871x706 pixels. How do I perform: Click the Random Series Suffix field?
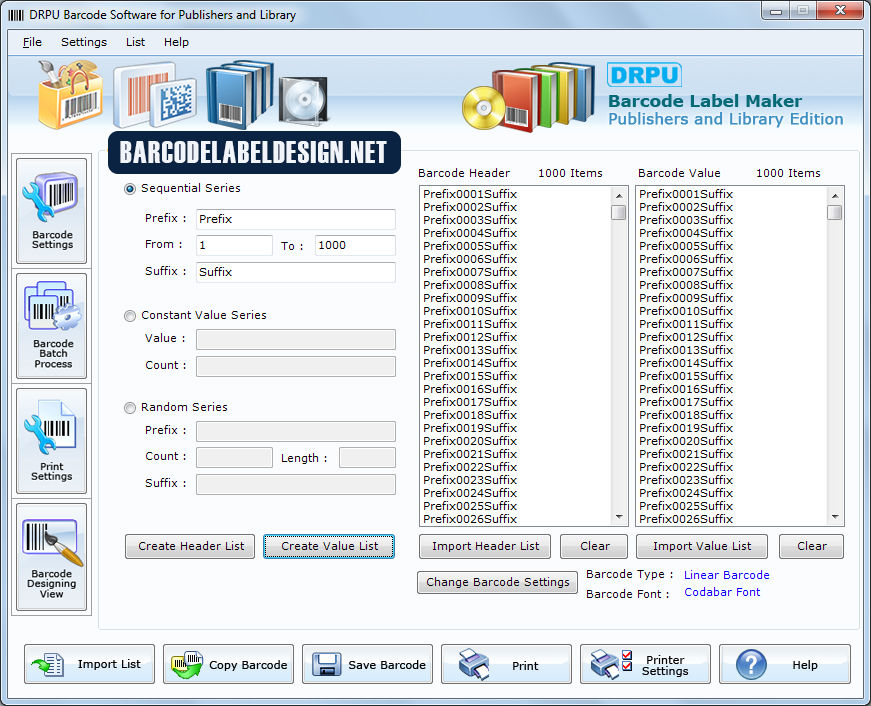(x=296, y=484)
